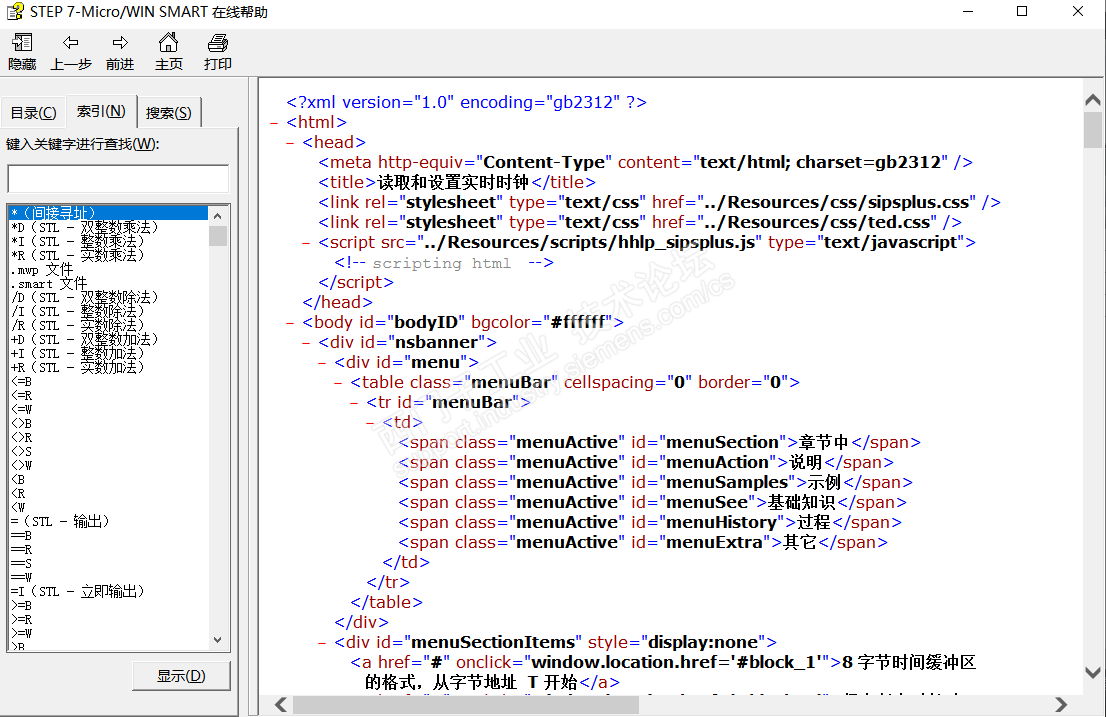This screenshot has width=1106, height=717.
Task: Click the menuExtra span text 其它
Action: click(x=800, y=542)
